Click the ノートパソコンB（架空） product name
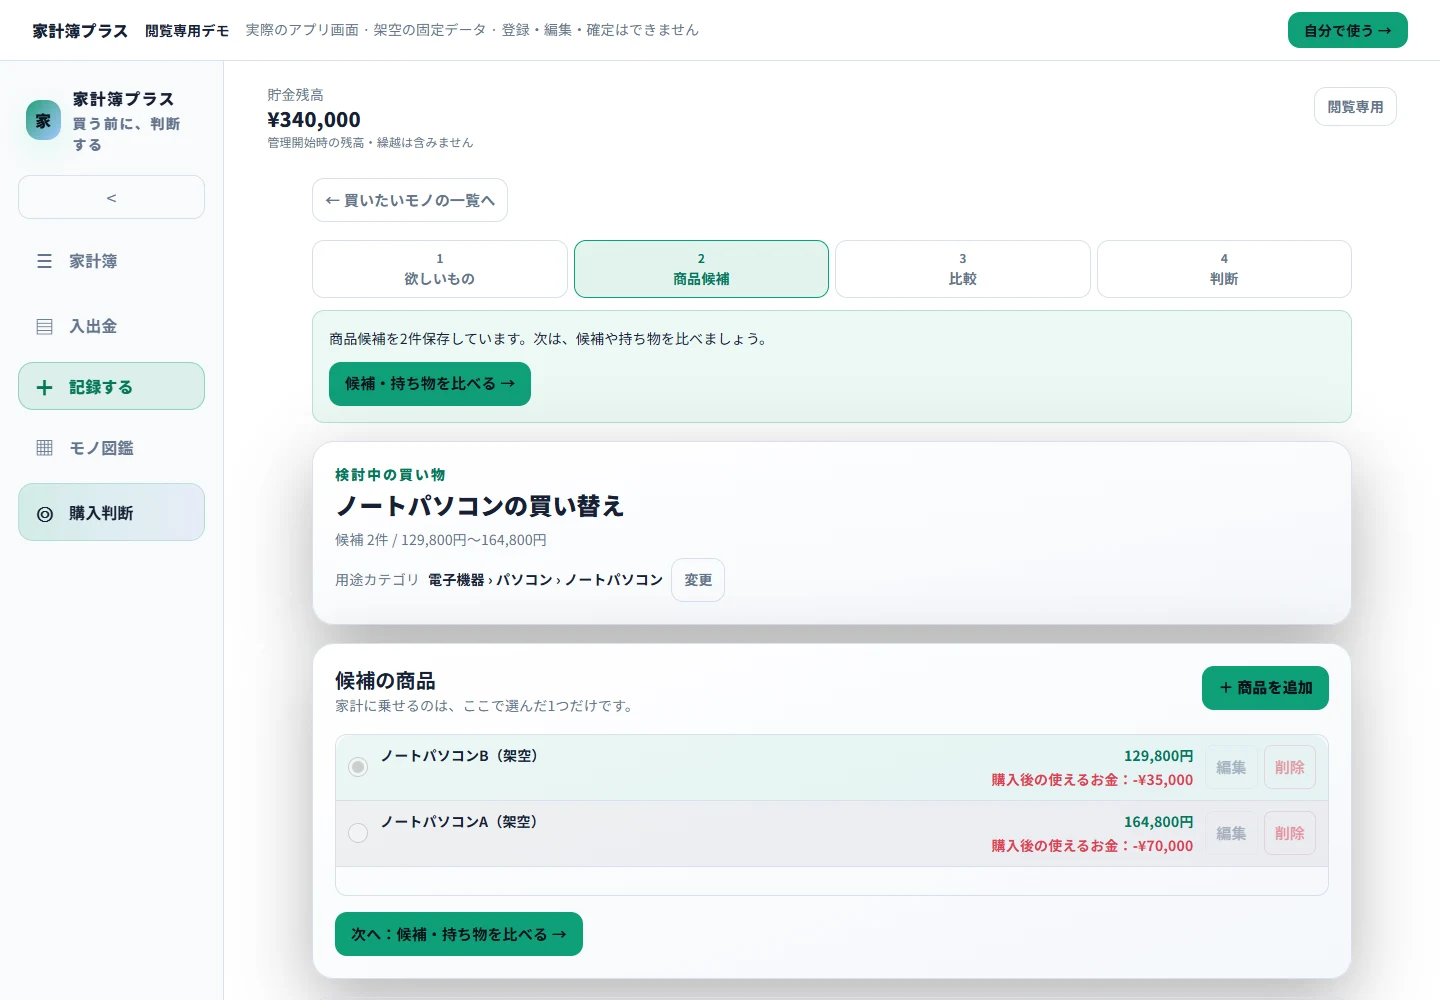Screen dimensions: 1440x1000 pos(462,756)
